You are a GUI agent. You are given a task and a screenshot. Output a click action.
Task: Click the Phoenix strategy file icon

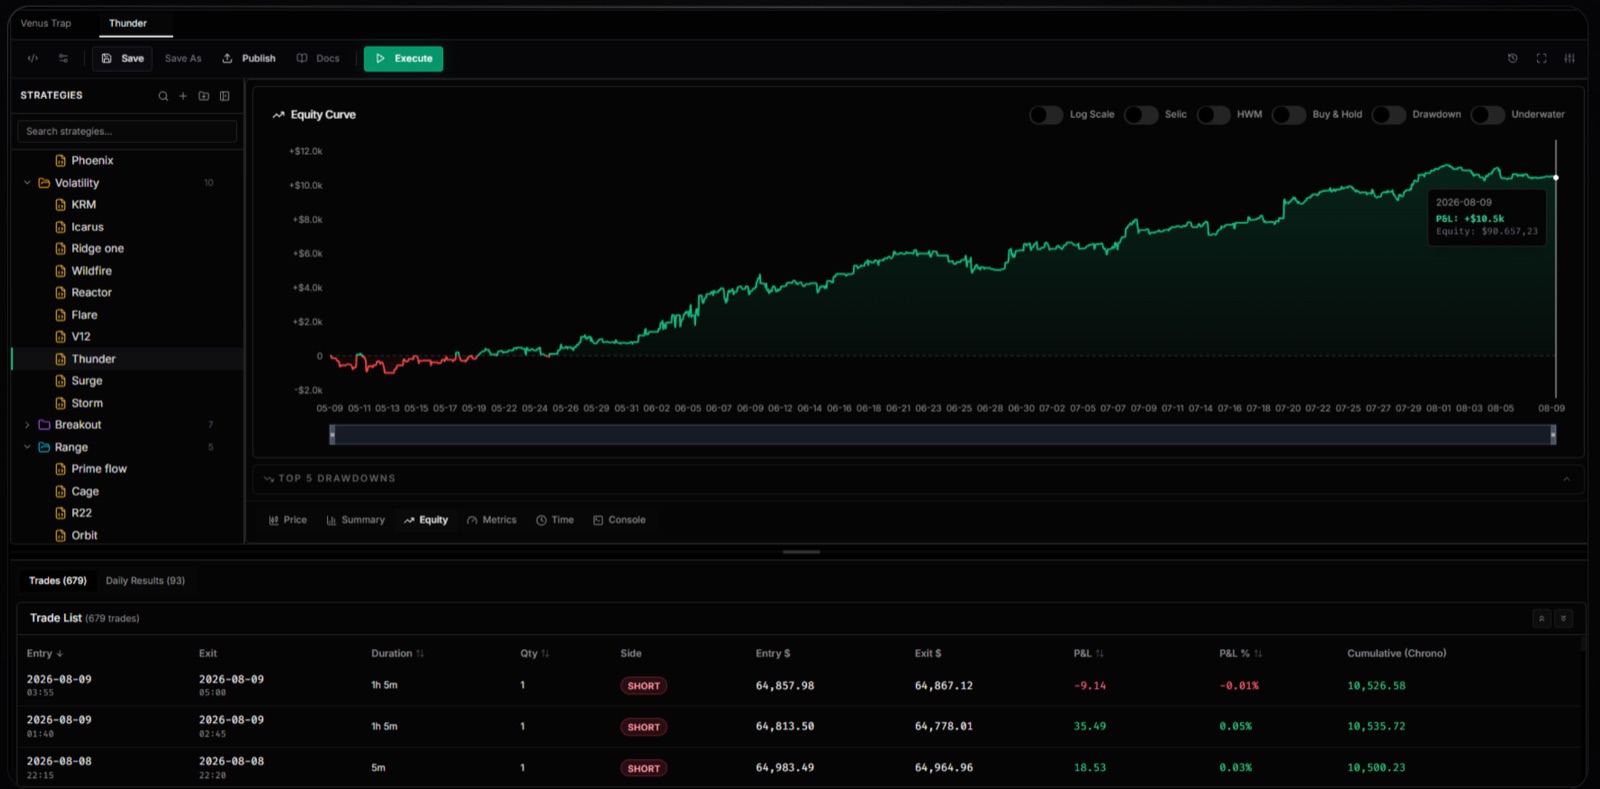pos(61,161)
